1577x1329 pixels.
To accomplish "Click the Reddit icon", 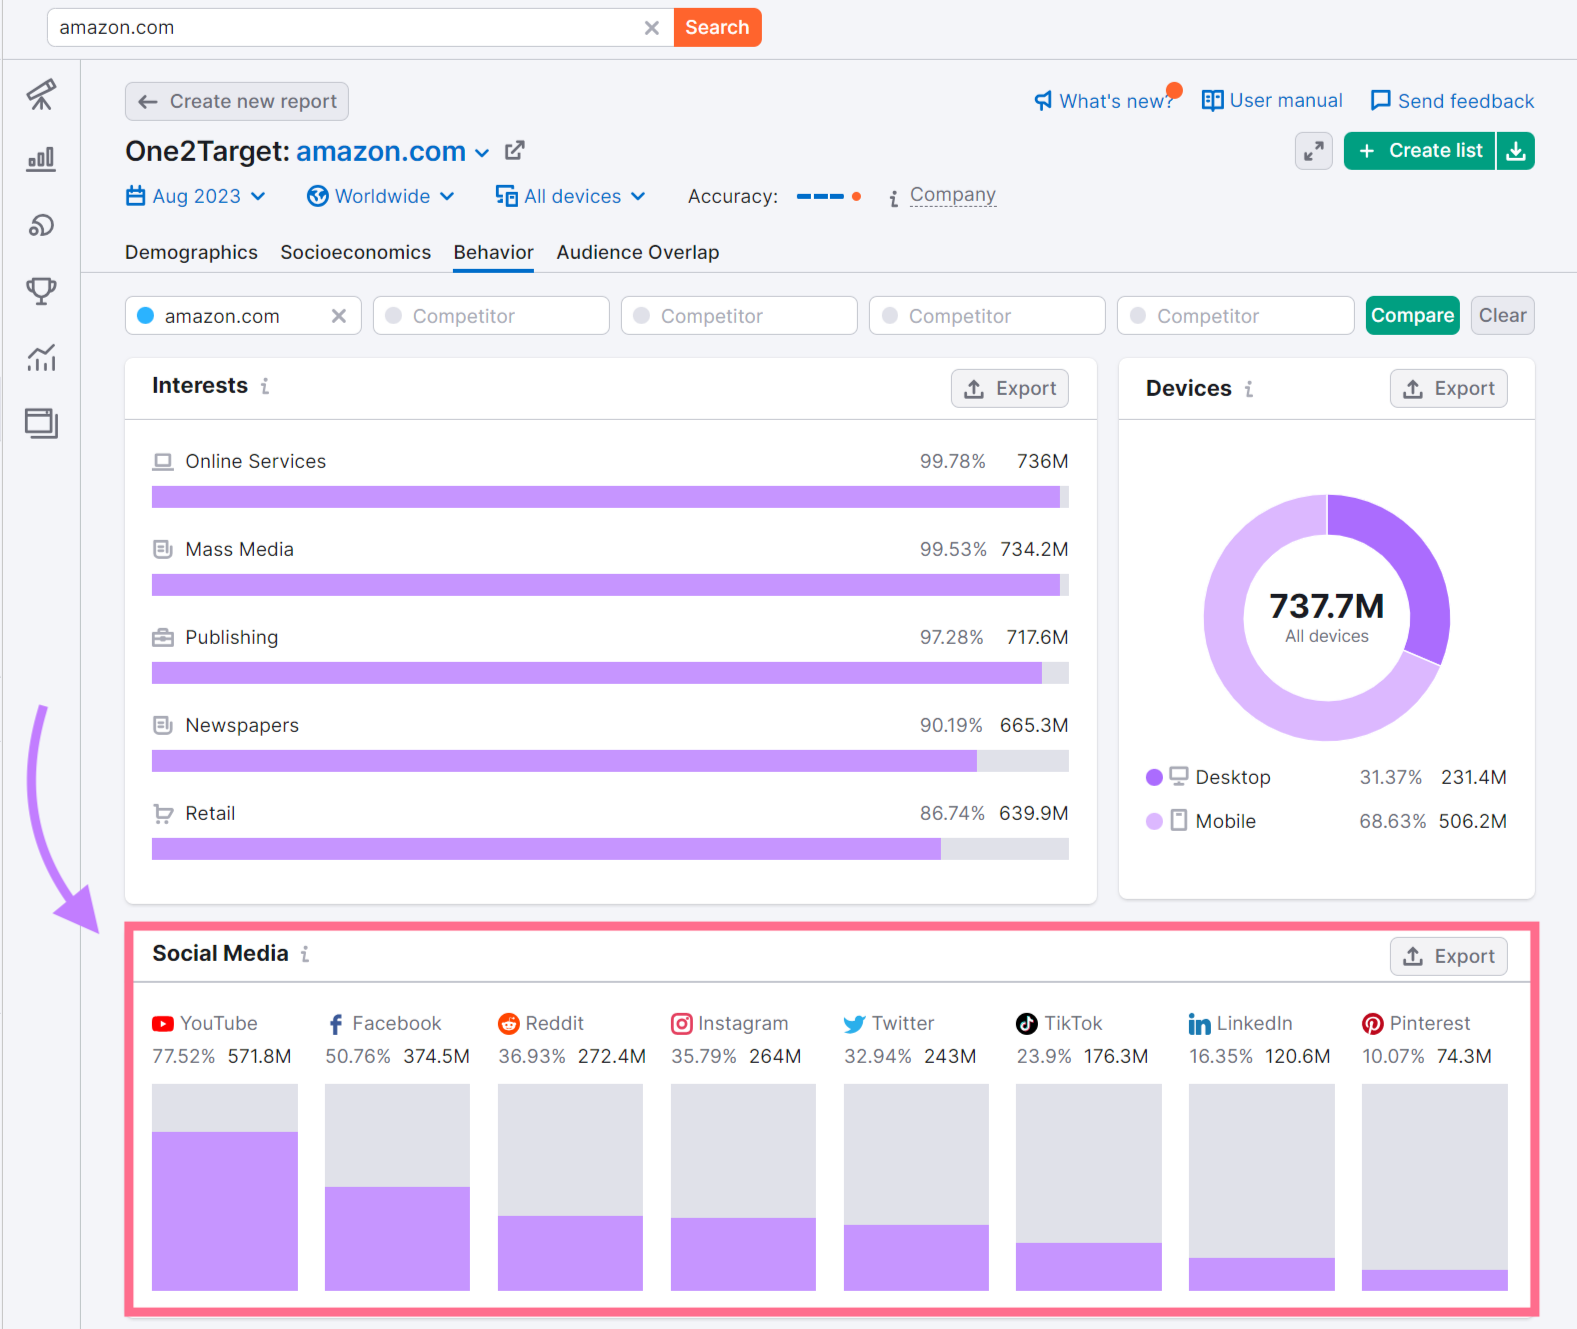I will (x=509, y=1024).
